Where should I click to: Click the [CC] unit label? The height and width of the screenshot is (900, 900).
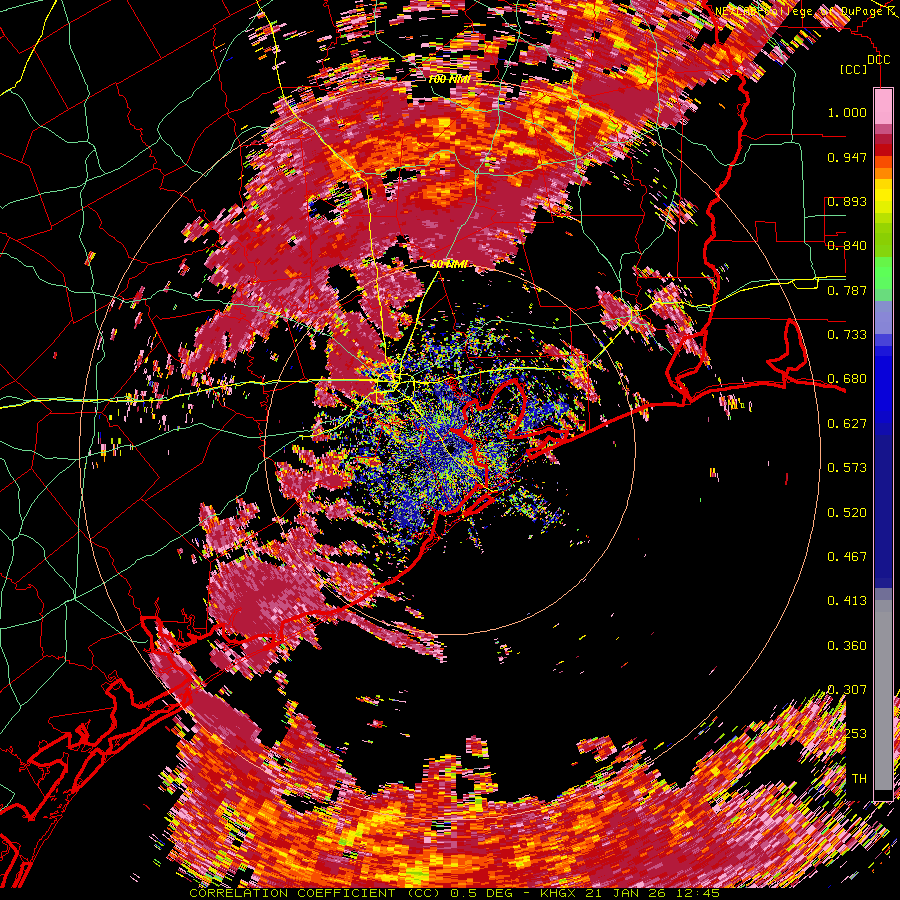(854, 69)
